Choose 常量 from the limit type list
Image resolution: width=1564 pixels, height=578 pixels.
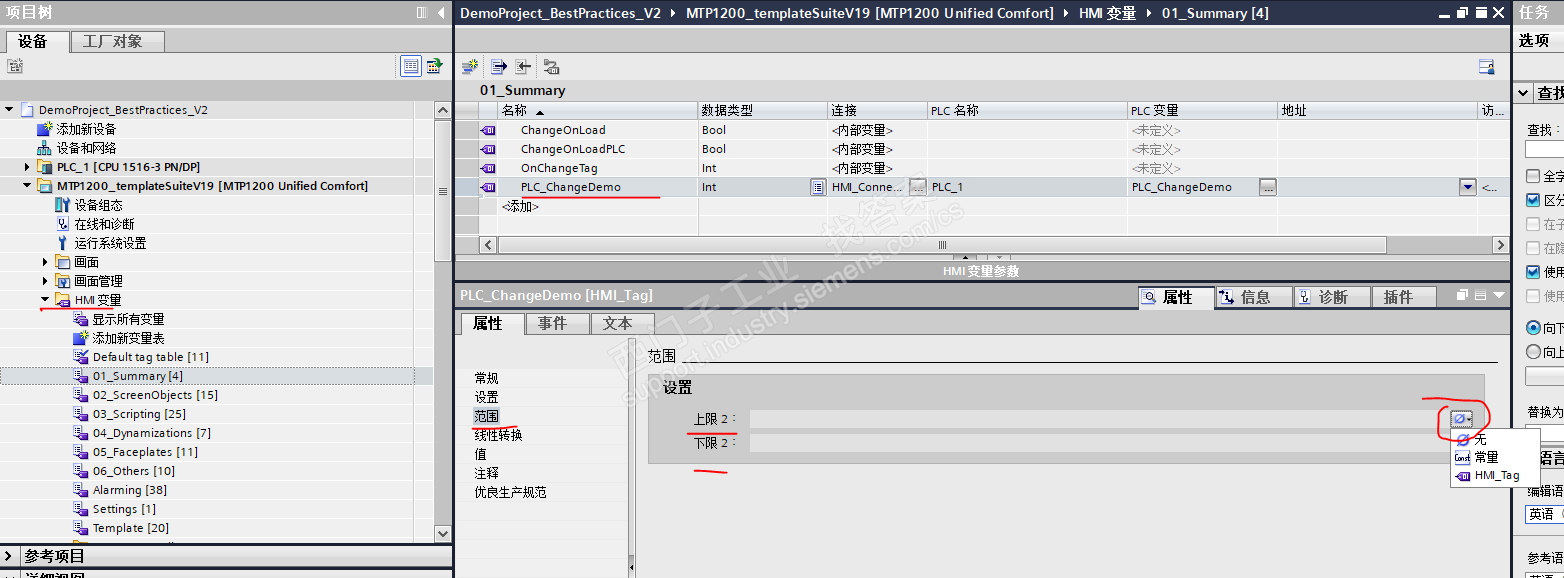[1486, 457]
